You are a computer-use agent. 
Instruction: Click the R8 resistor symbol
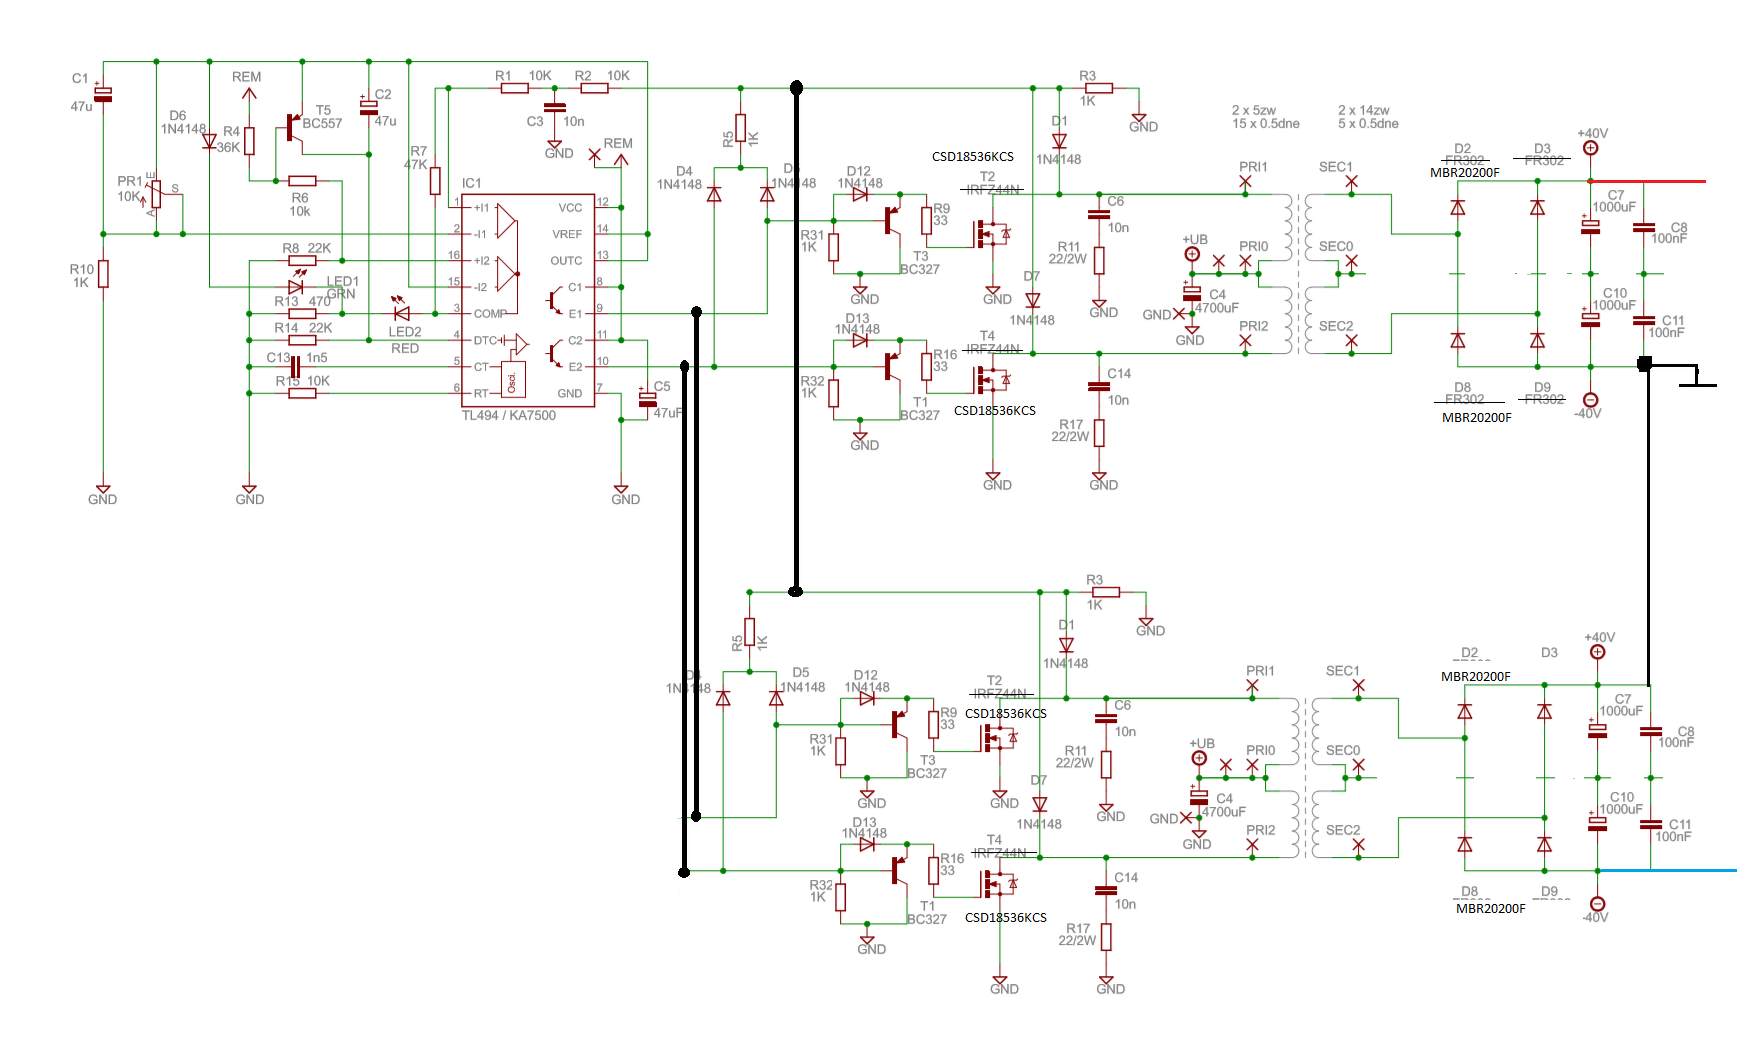click(302, 261)
